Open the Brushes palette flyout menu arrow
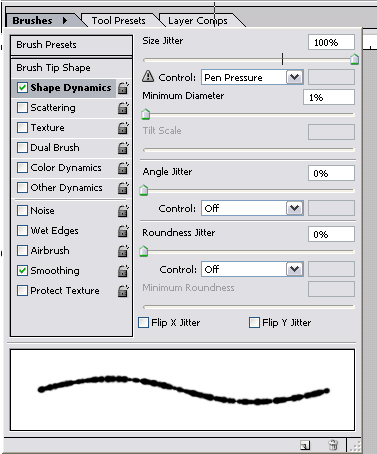 tap(65, 21)
